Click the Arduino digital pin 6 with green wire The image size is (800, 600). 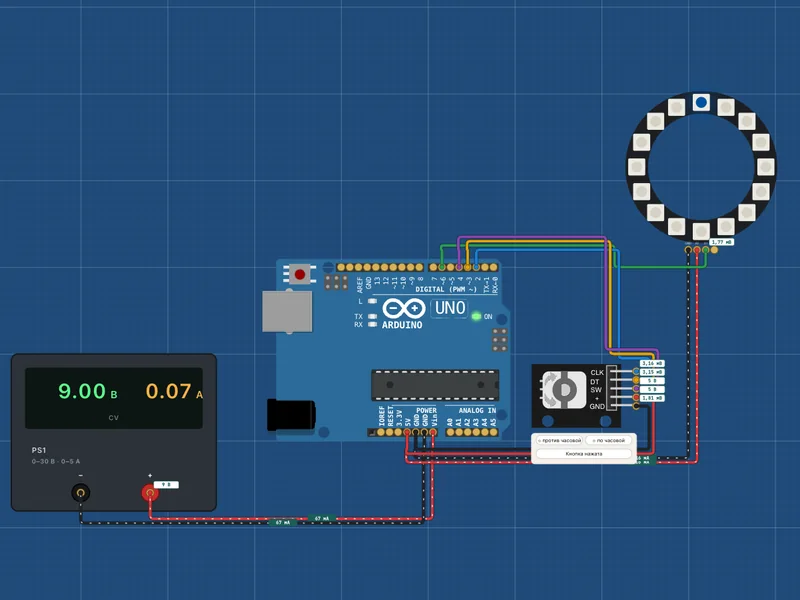pos(442,267)
